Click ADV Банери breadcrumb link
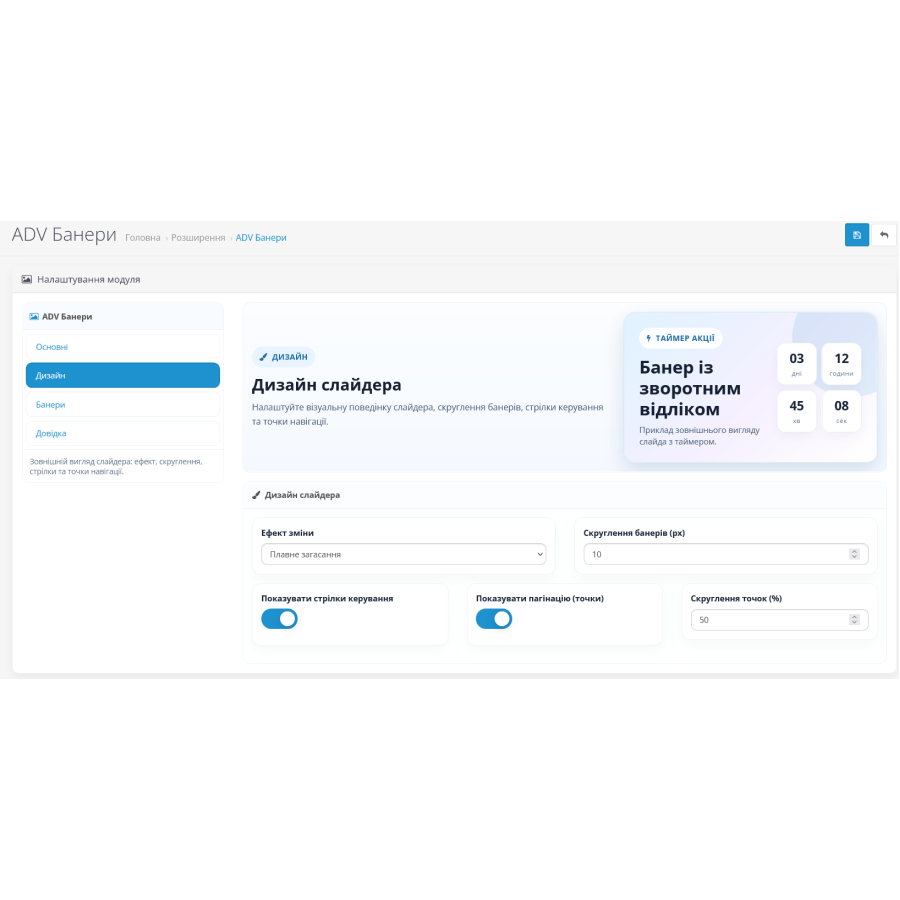 (261, 238)
